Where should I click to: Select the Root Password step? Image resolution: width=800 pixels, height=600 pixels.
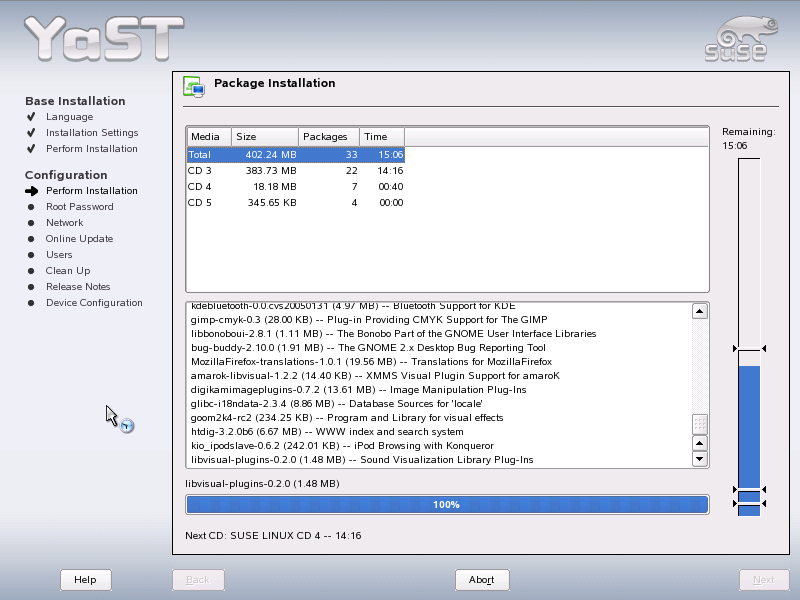80,207
